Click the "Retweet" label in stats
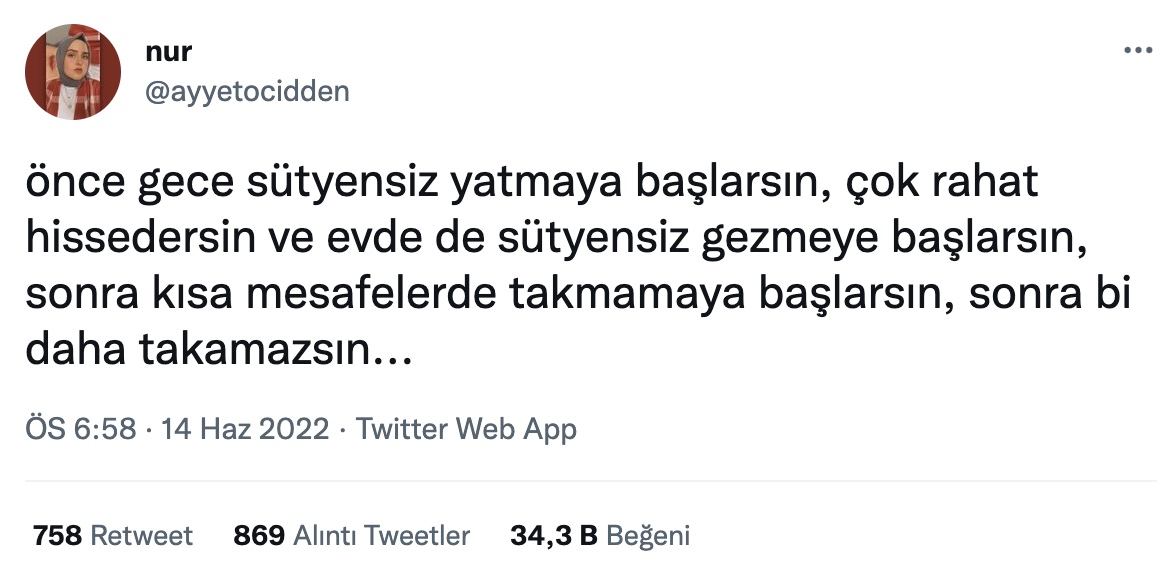Viewport: 1176px width, 572px height. pos(142,536)
